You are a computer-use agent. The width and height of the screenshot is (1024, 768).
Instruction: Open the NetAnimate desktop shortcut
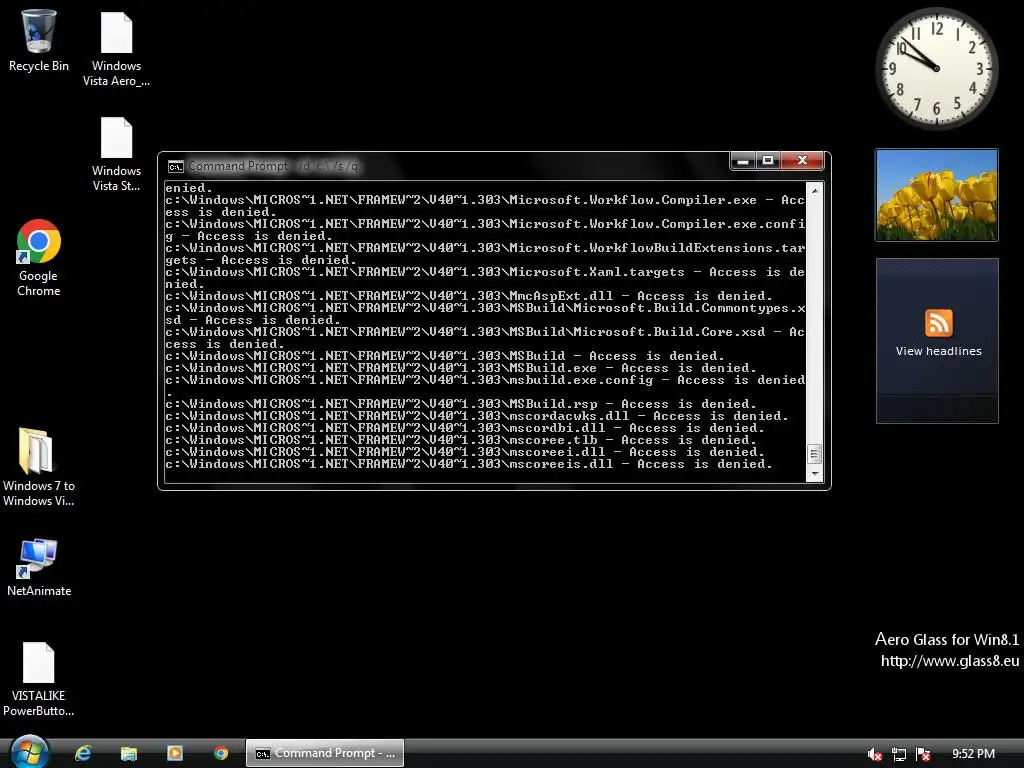(x=39, y=567)
